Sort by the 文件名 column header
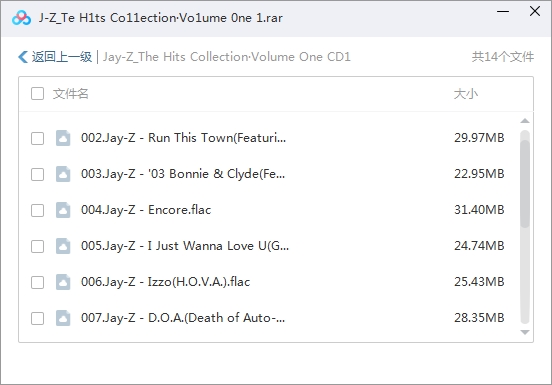Screen dimensions: 552x385 pyautogui.click(x=70, y=94)
